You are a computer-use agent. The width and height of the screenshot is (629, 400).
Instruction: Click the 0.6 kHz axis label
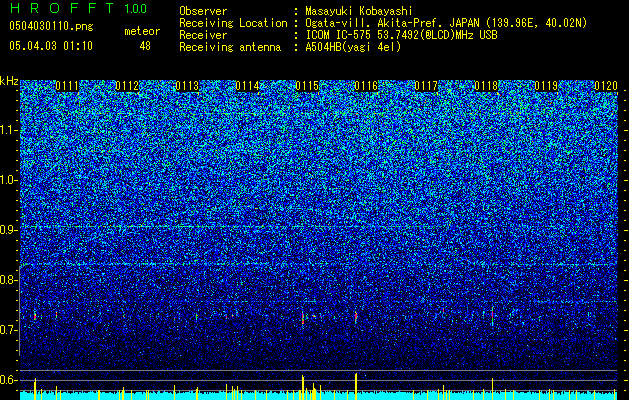[x=9, y=380]
